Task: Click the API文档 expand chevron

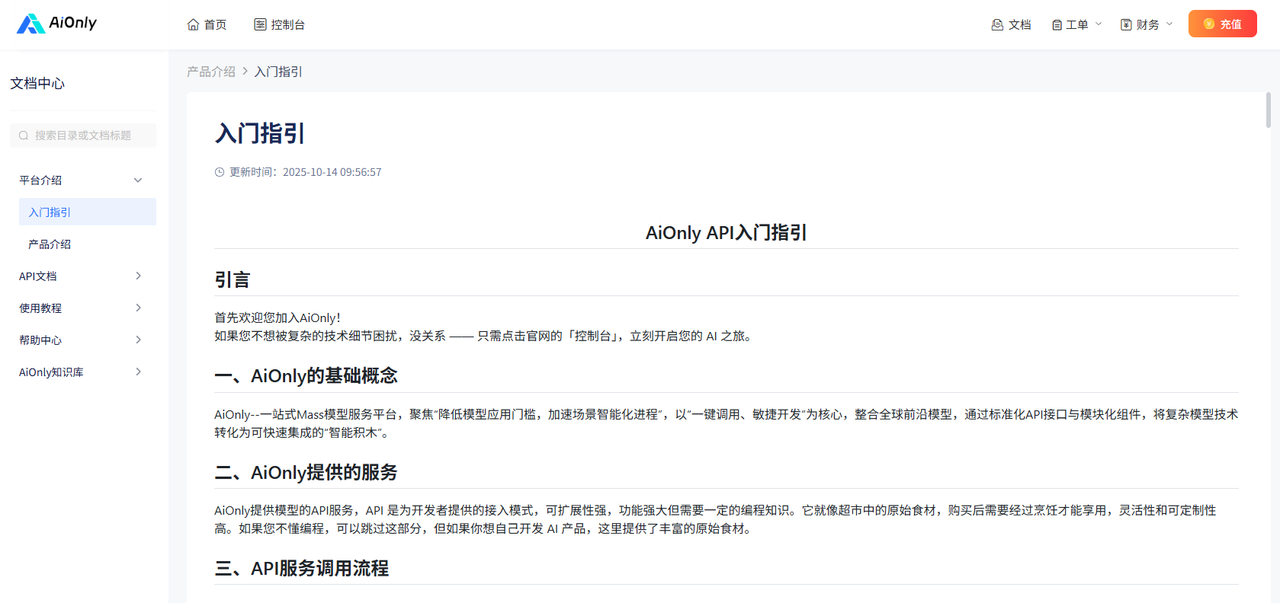Action: (x=138, y=276)
